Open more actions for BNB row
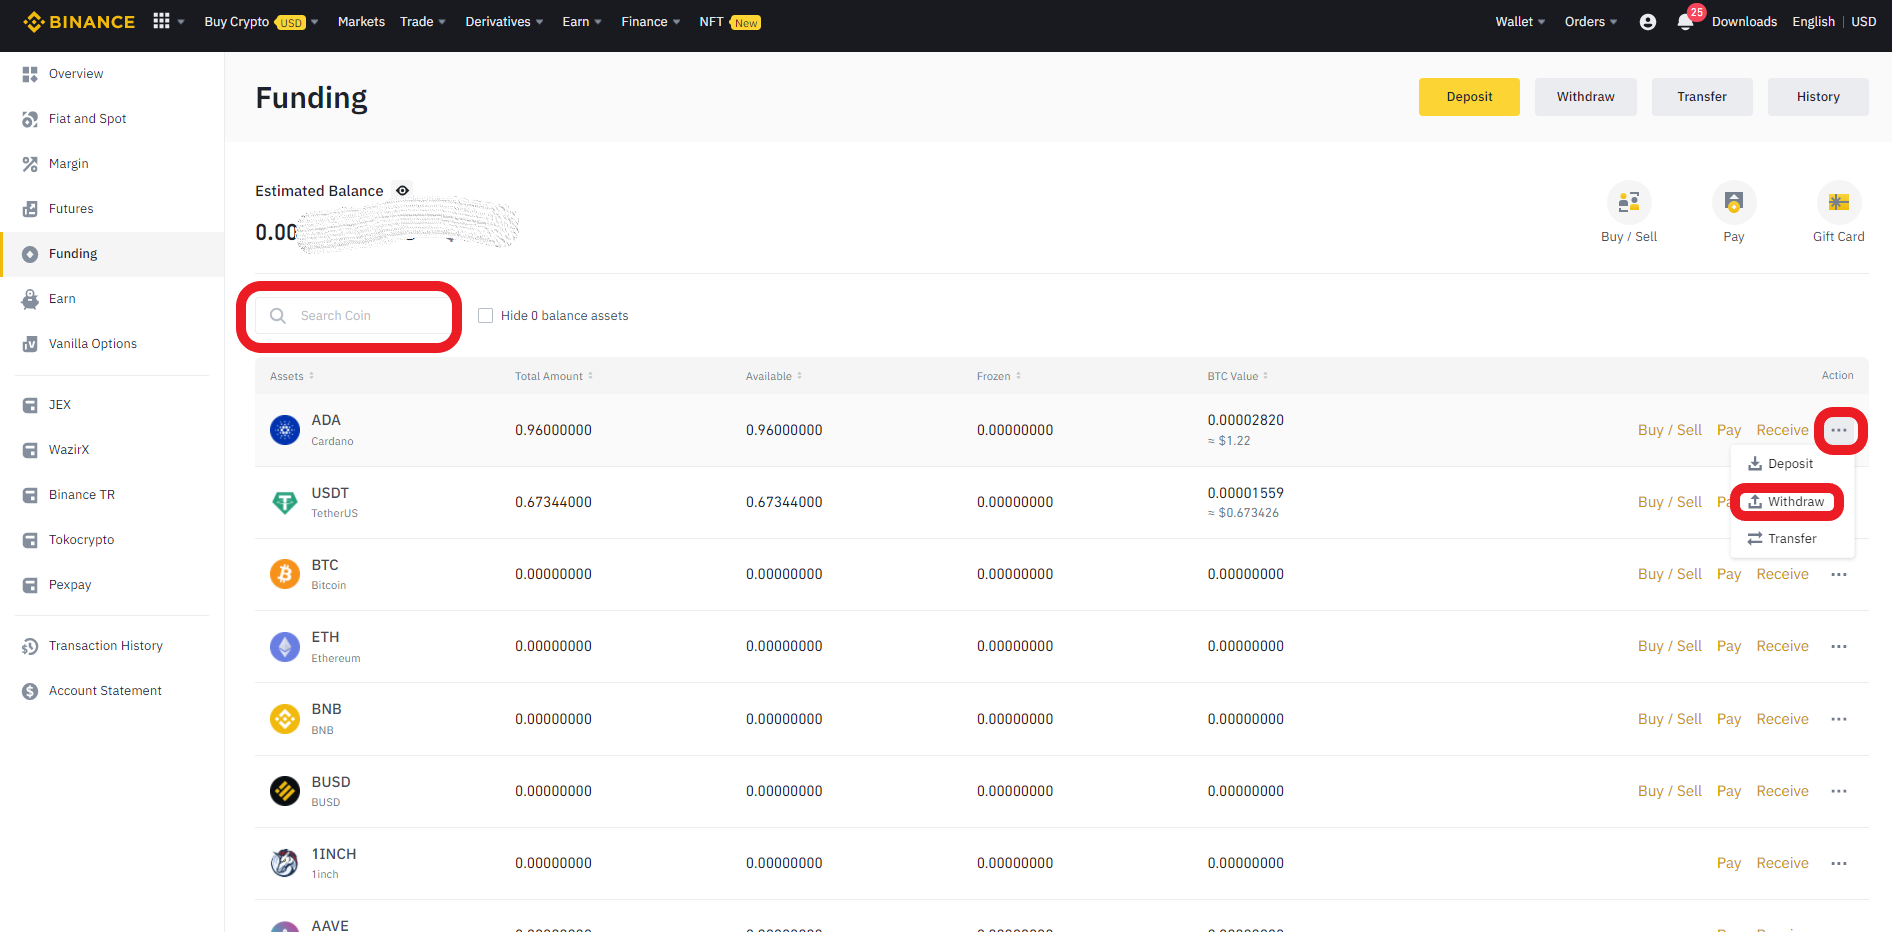 click(1839, 719)
